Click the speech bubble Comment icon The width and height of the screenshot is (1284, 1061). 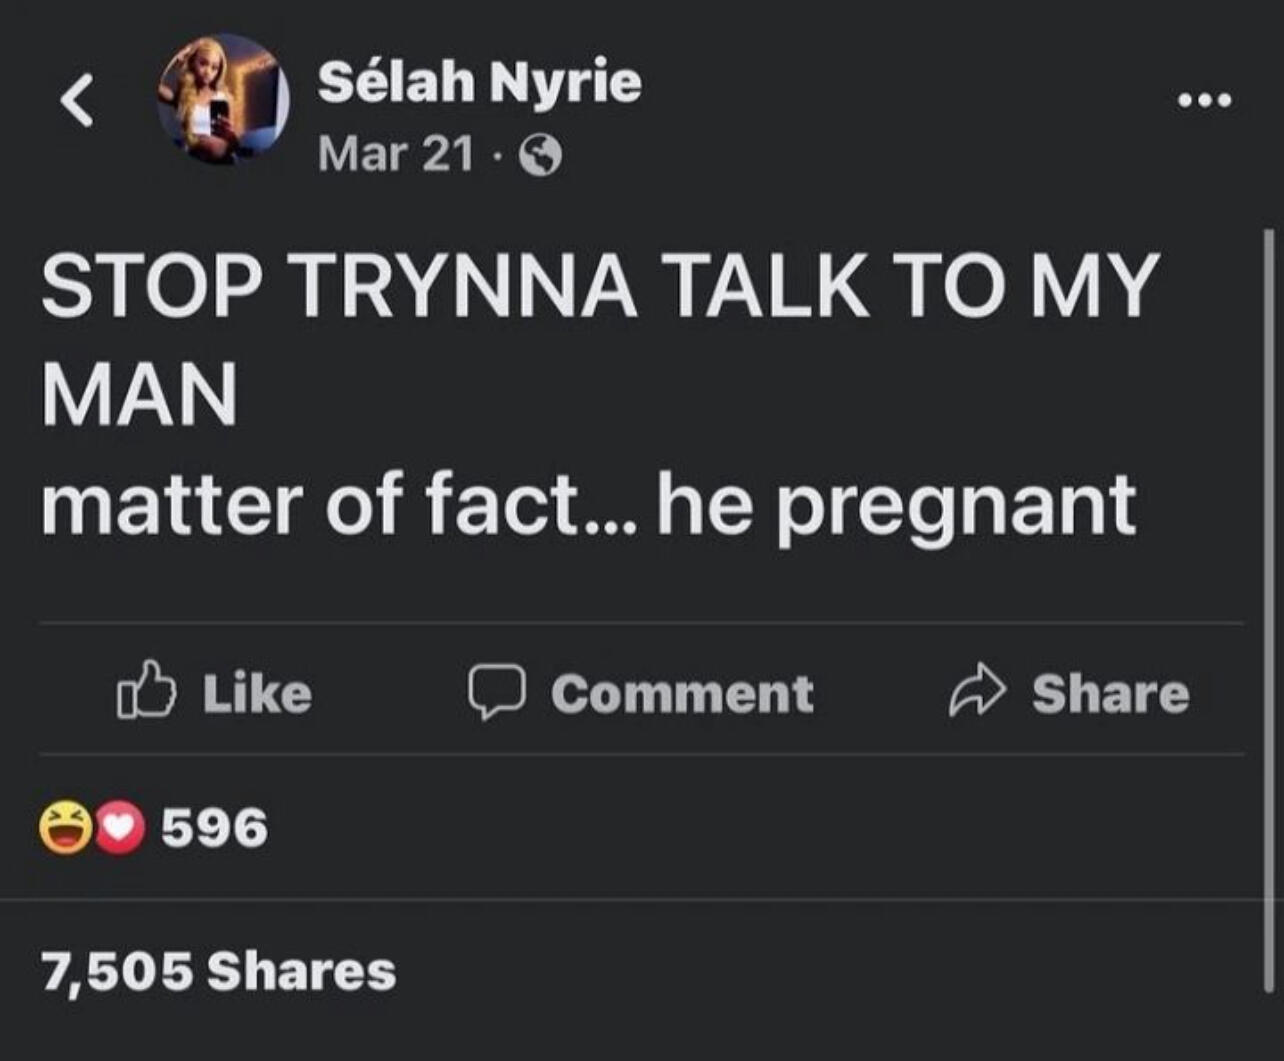coord(497,692)
